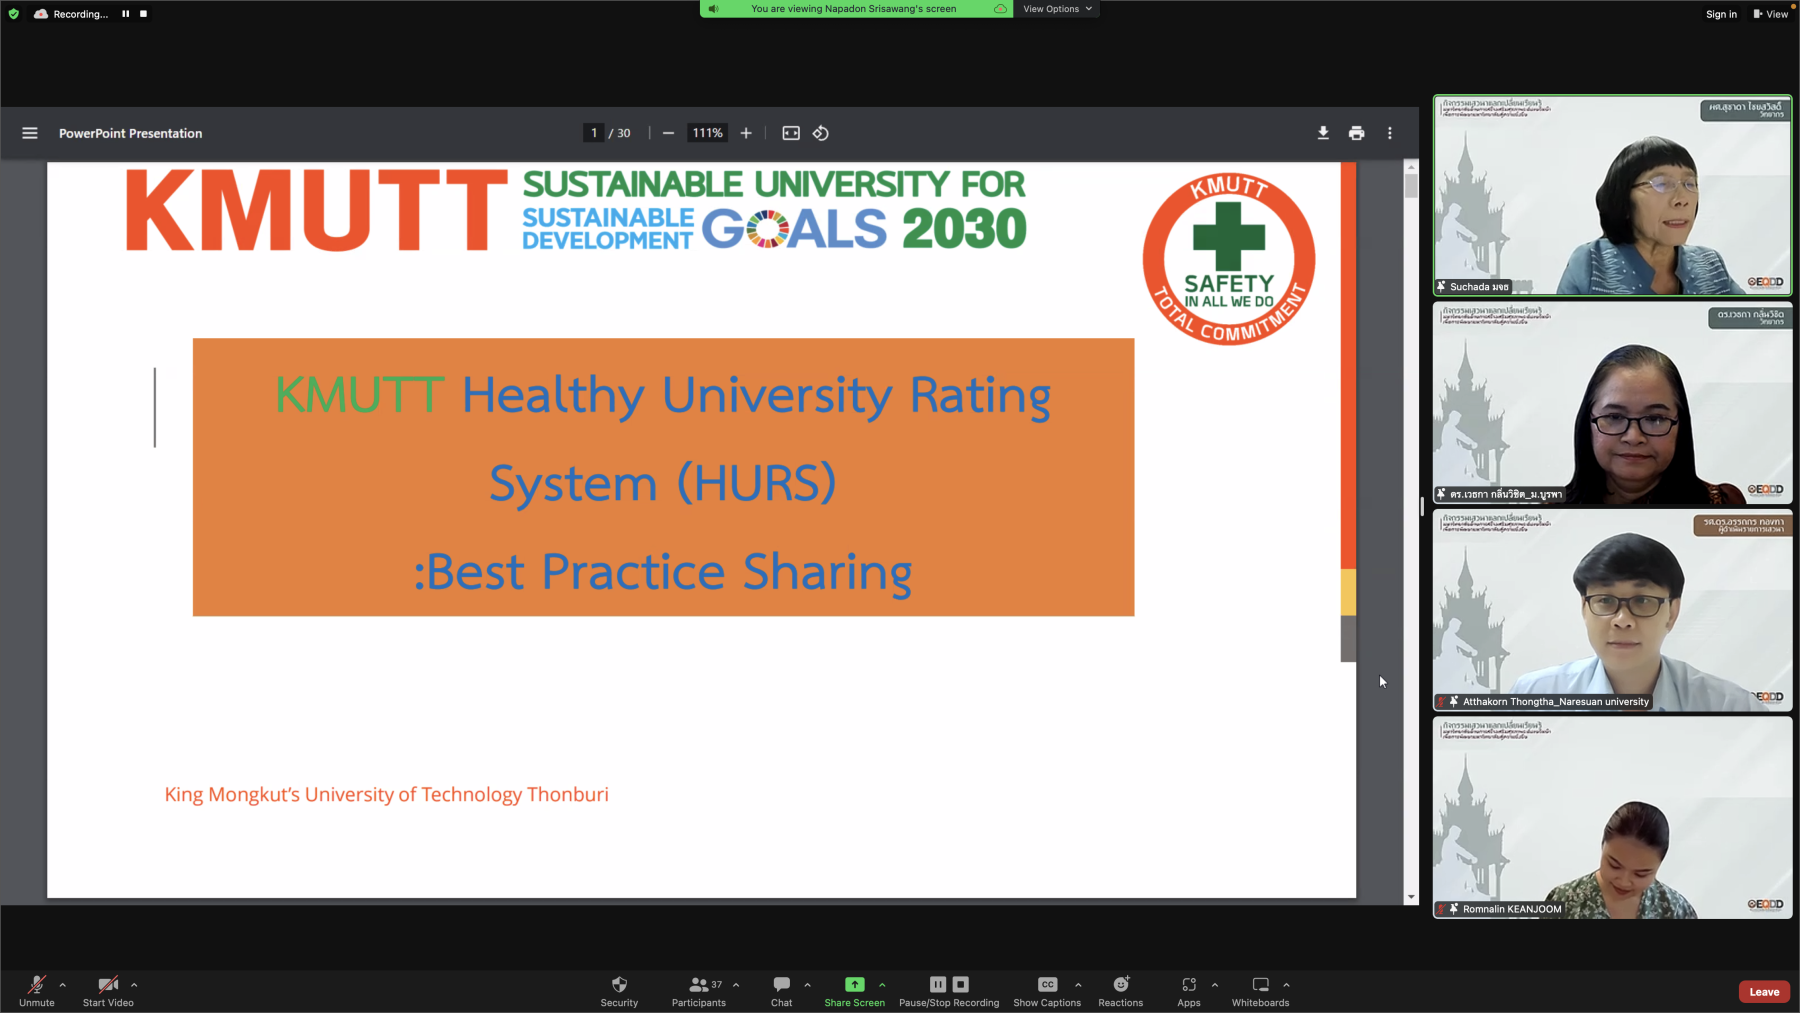Open the Chat panel

[782, 991]
